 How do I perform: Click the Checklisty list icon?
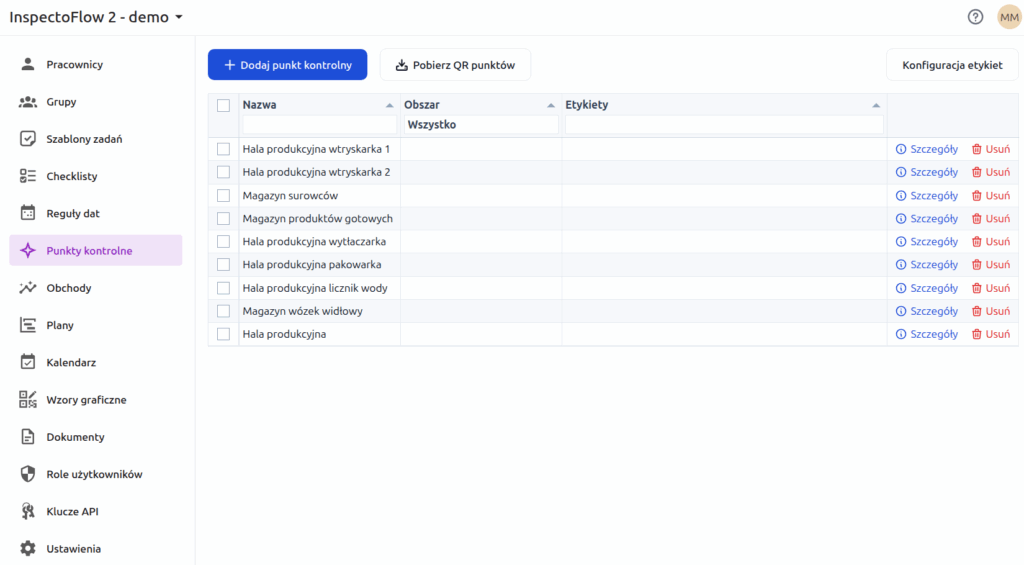28,176
